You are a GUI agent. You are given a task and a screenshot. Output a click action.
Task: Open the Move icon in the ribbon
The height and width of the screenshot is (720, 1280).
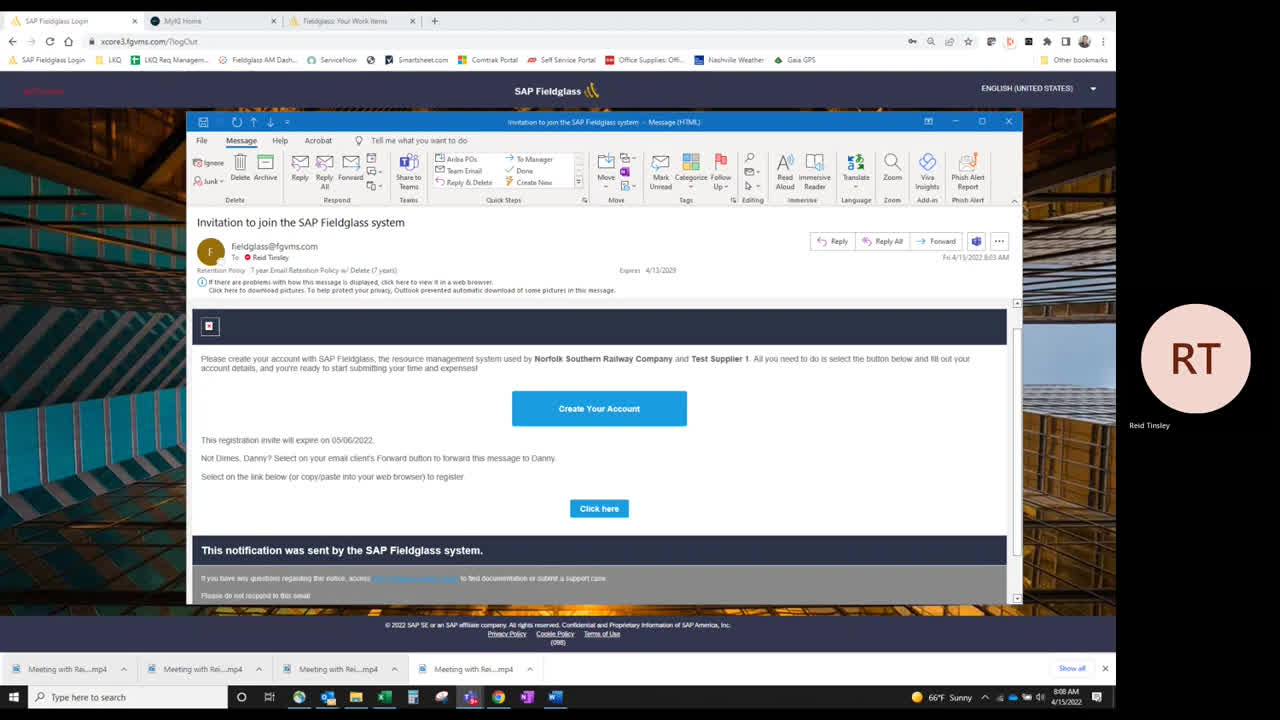point(606,162)
